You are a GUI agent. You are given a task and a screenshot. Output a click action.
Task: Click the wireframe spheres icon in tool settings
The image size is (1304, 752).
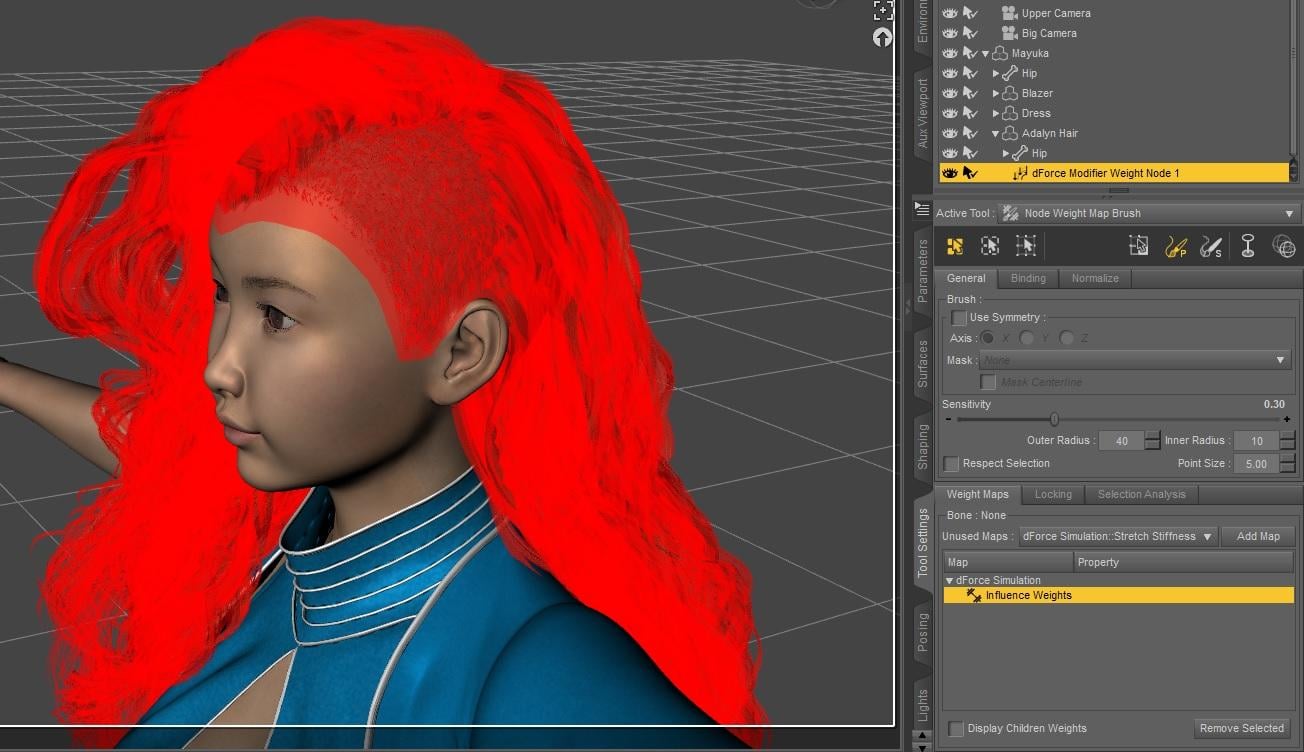(x=1283, y=246)
